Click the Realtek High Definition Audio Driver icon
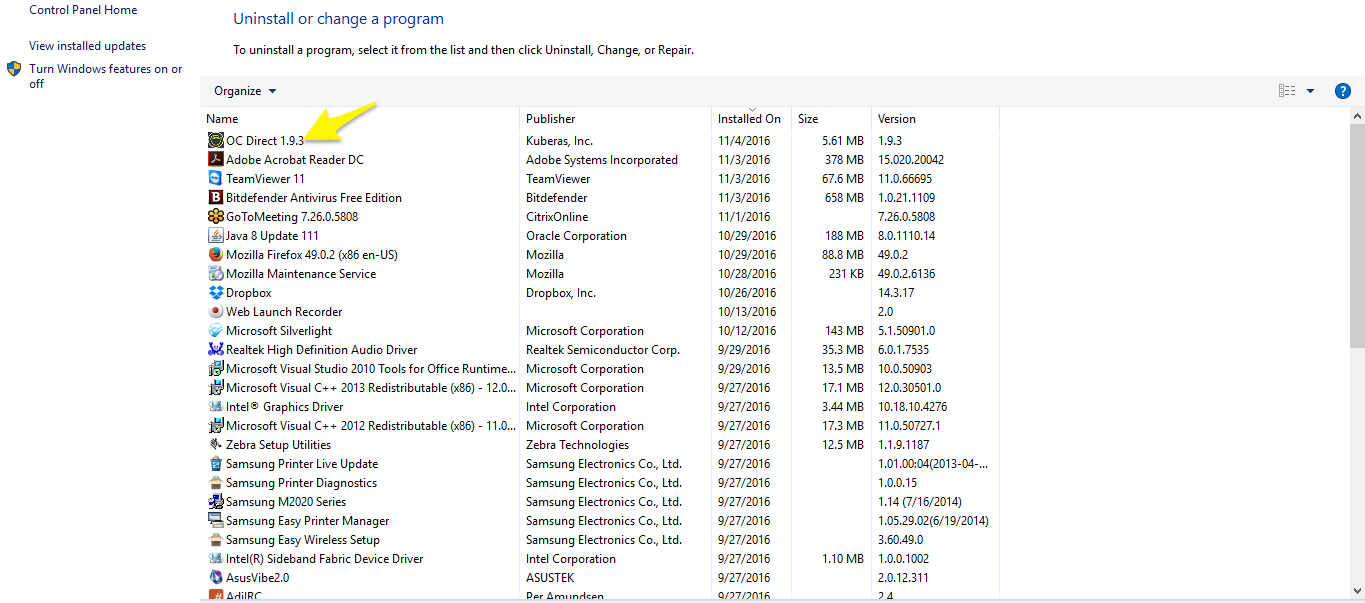 coord(216,350)
